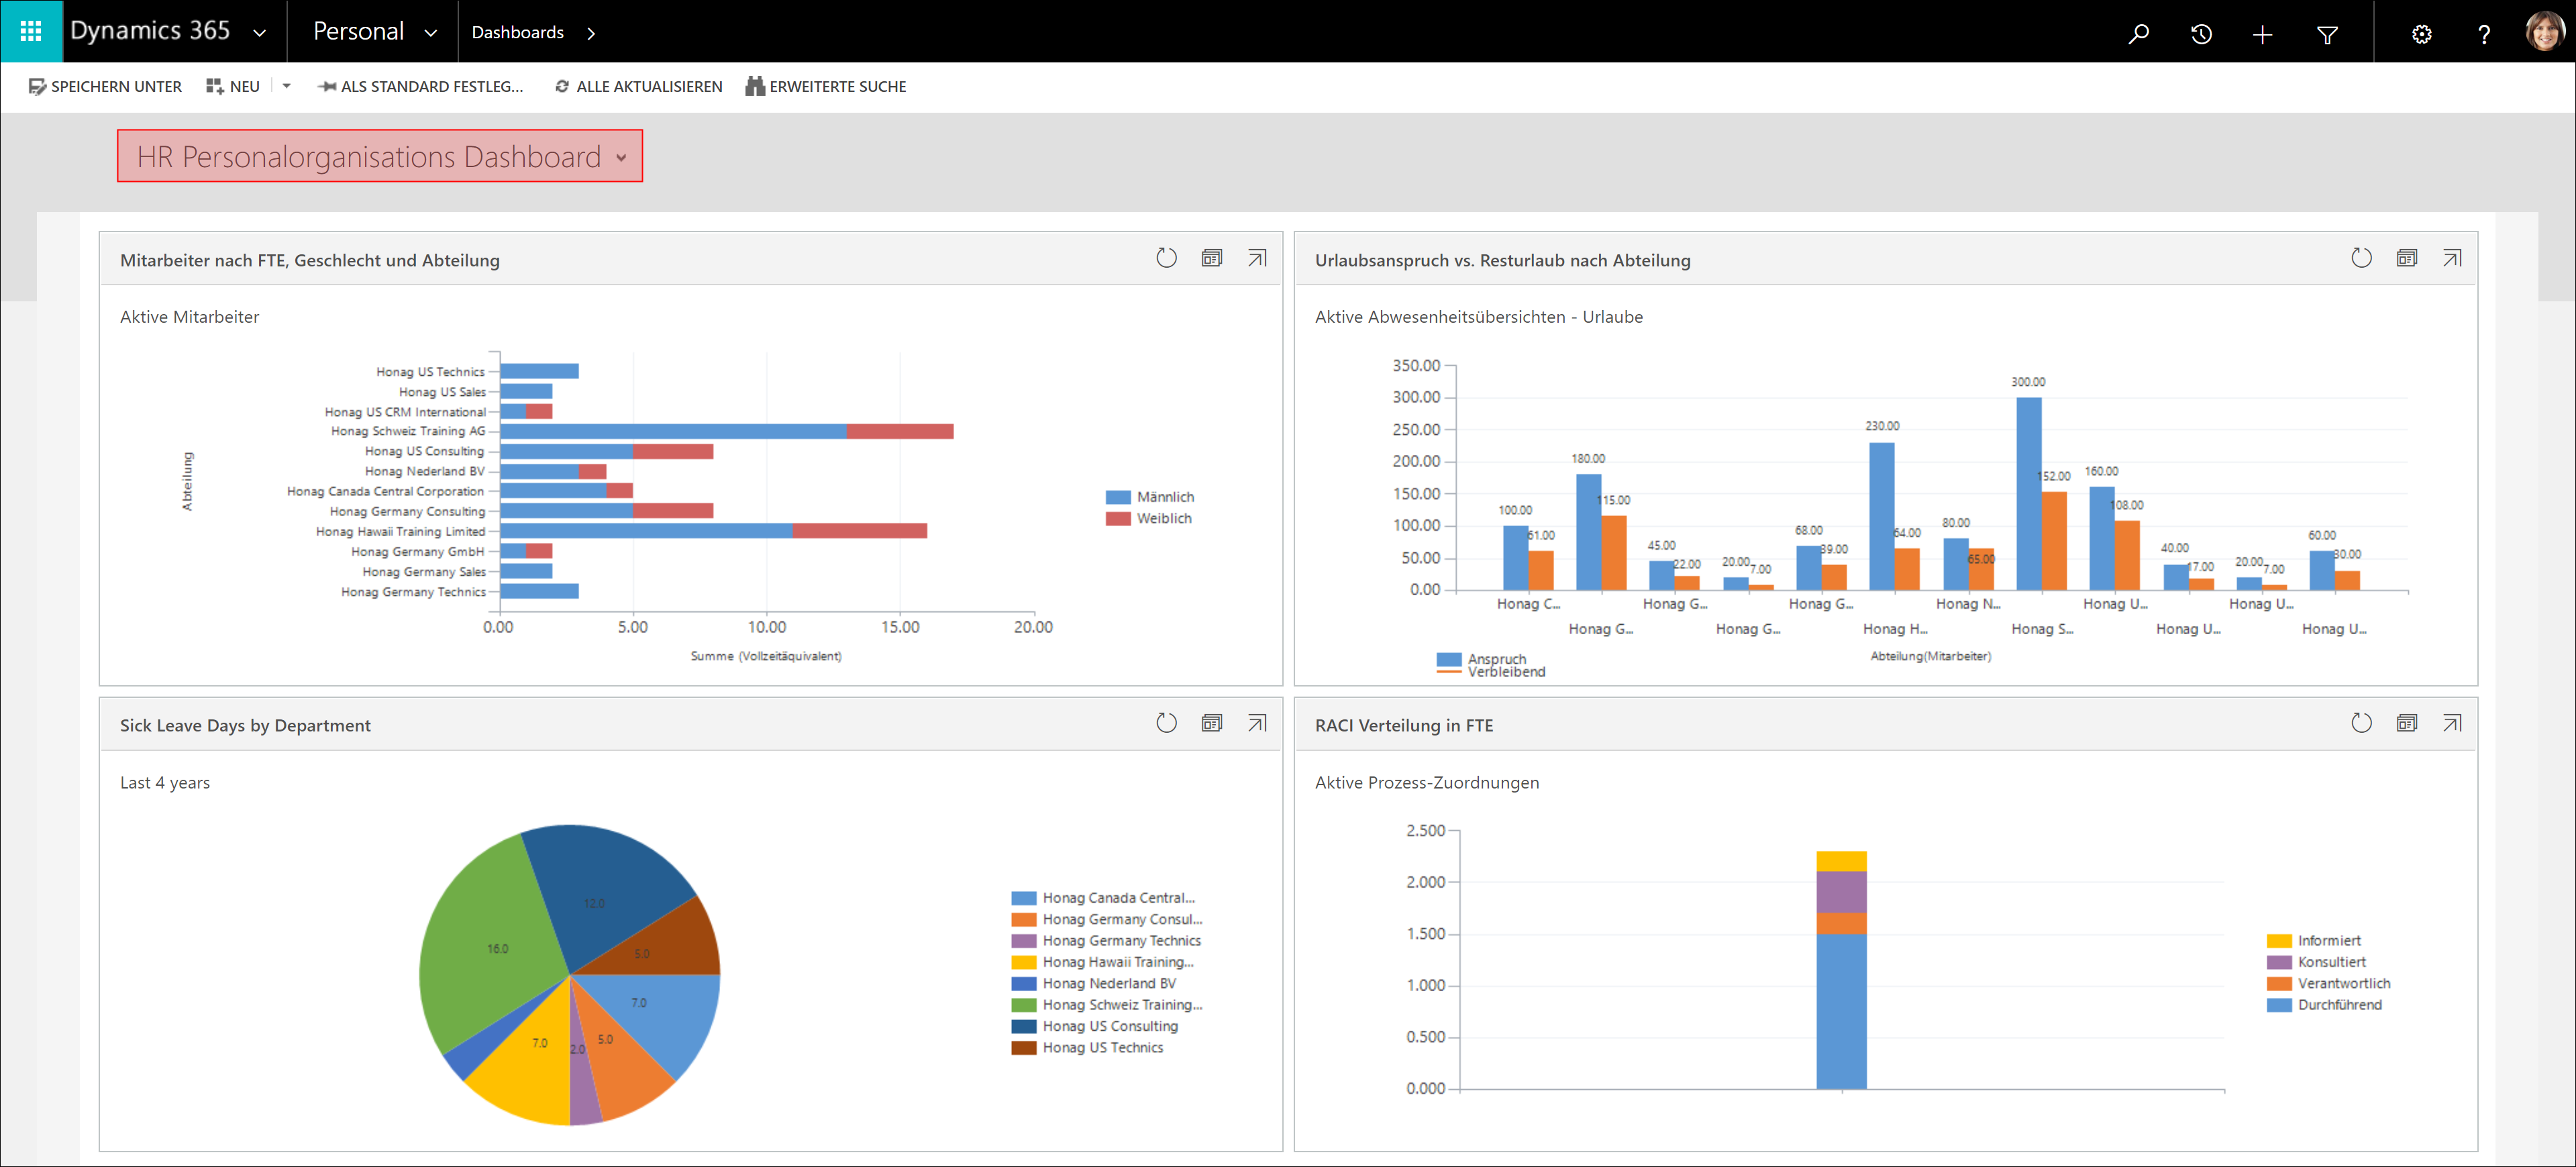The image size is (2576, 1167).
Task: Enlarge Mitarbeiter nach FTE chart
Action: (1257, 258)
